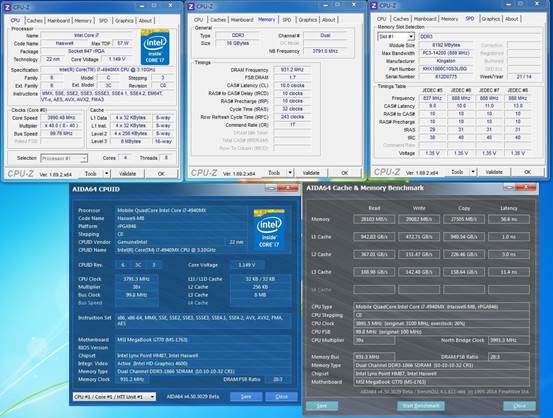The width and height of the screenshot is (553, 418).
Task: Expand the Tools arrow in the CPU-Z Memory window
Action: 290,173
